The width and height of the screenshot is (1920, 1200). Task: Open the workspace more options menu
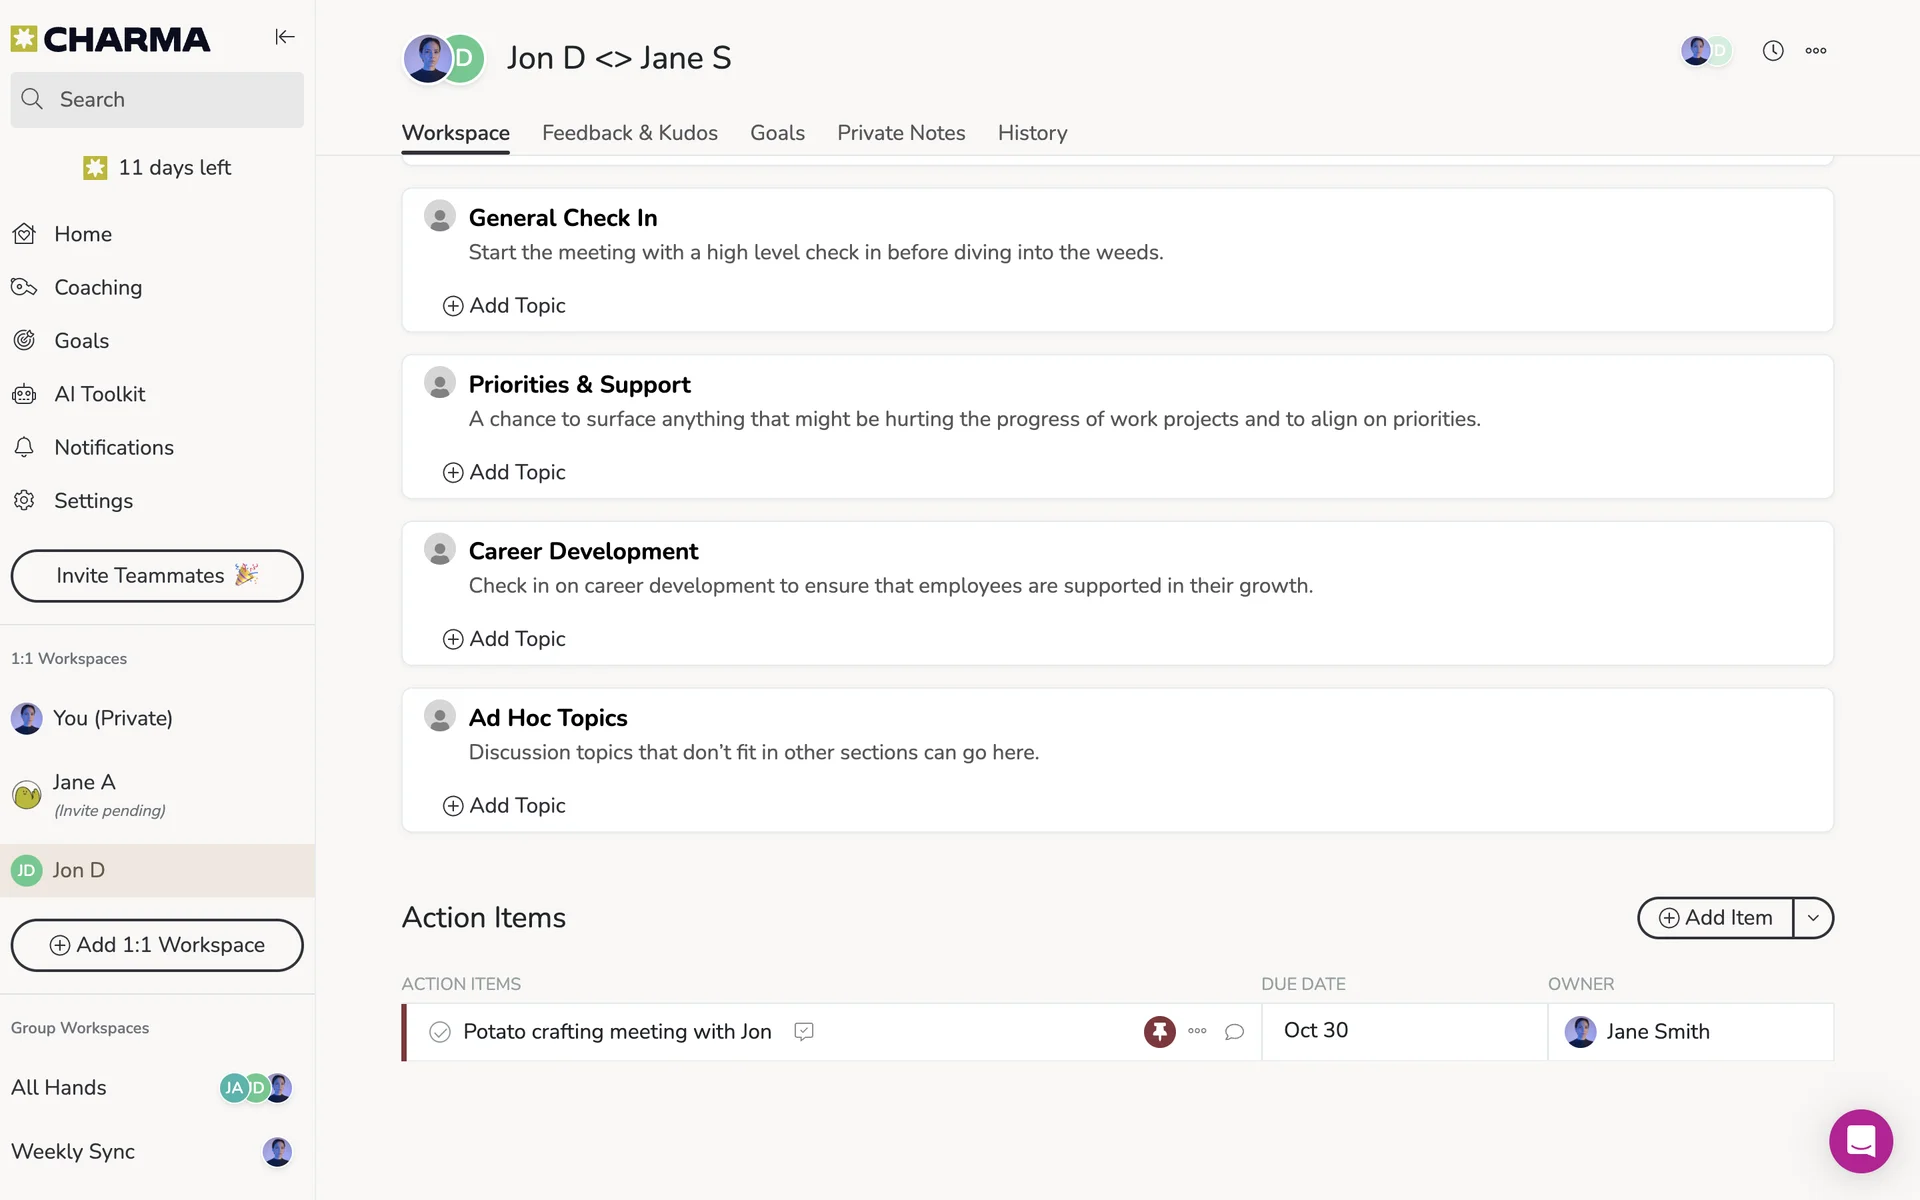pos(1815,51)
